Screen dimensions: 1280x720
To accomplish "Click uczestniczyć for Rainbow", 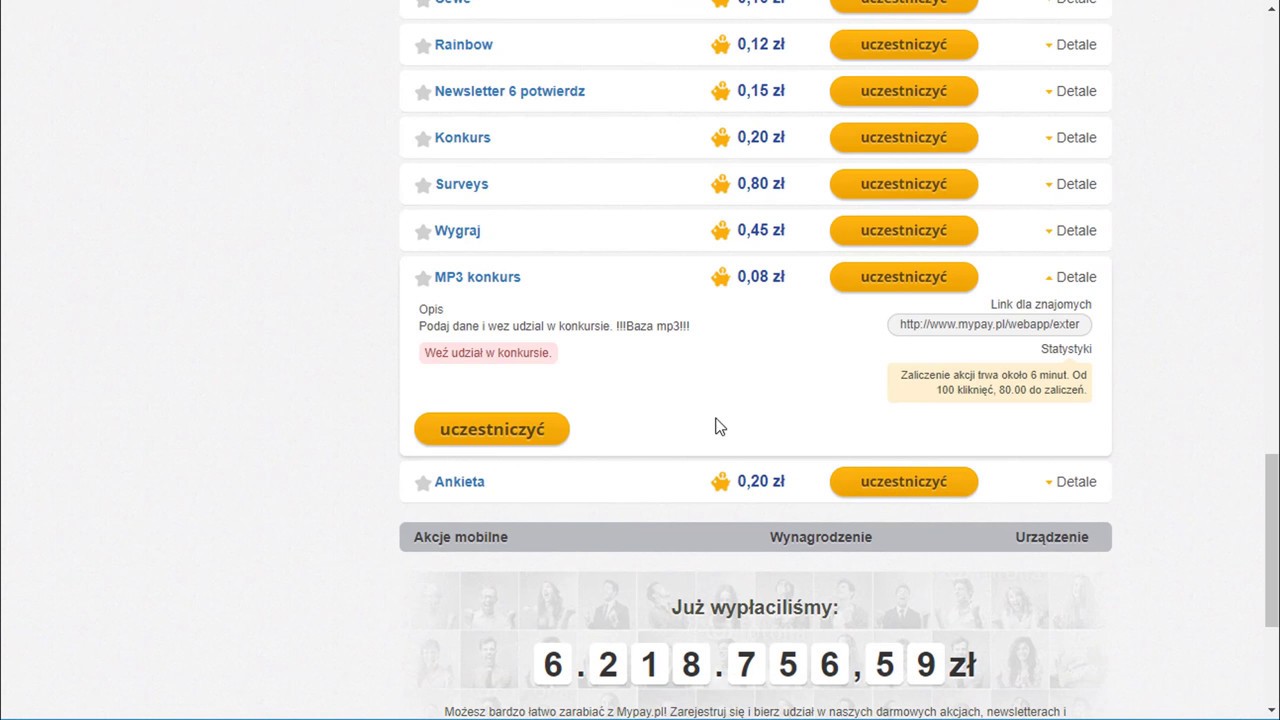I will (x=904, y=45).
